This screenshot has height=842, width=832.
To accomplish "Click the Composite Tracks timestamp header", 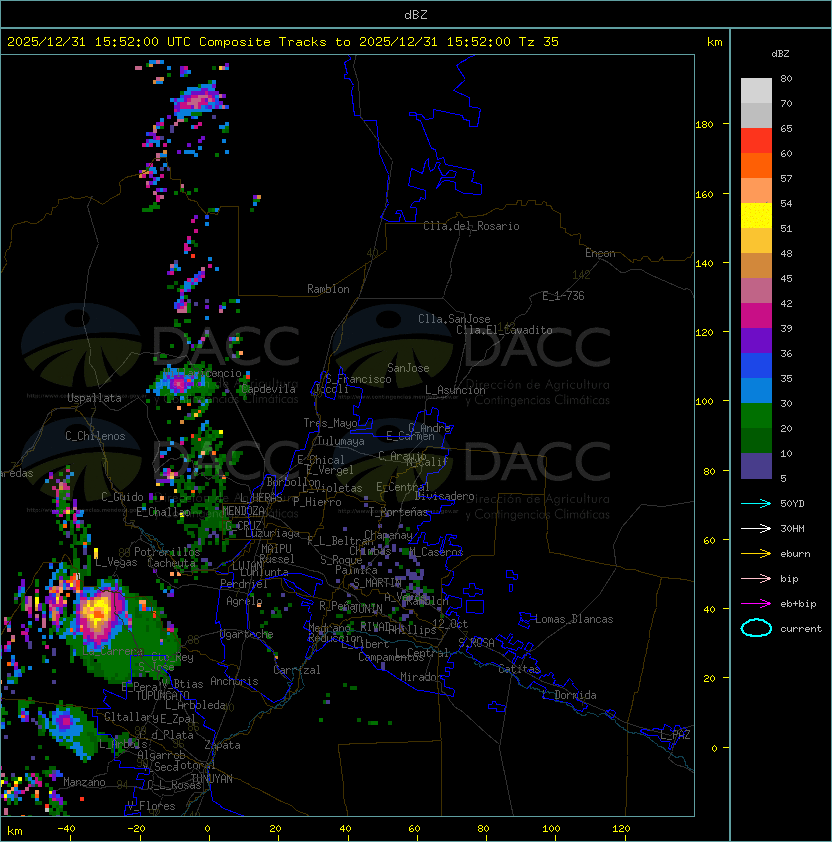I will 283,42.
